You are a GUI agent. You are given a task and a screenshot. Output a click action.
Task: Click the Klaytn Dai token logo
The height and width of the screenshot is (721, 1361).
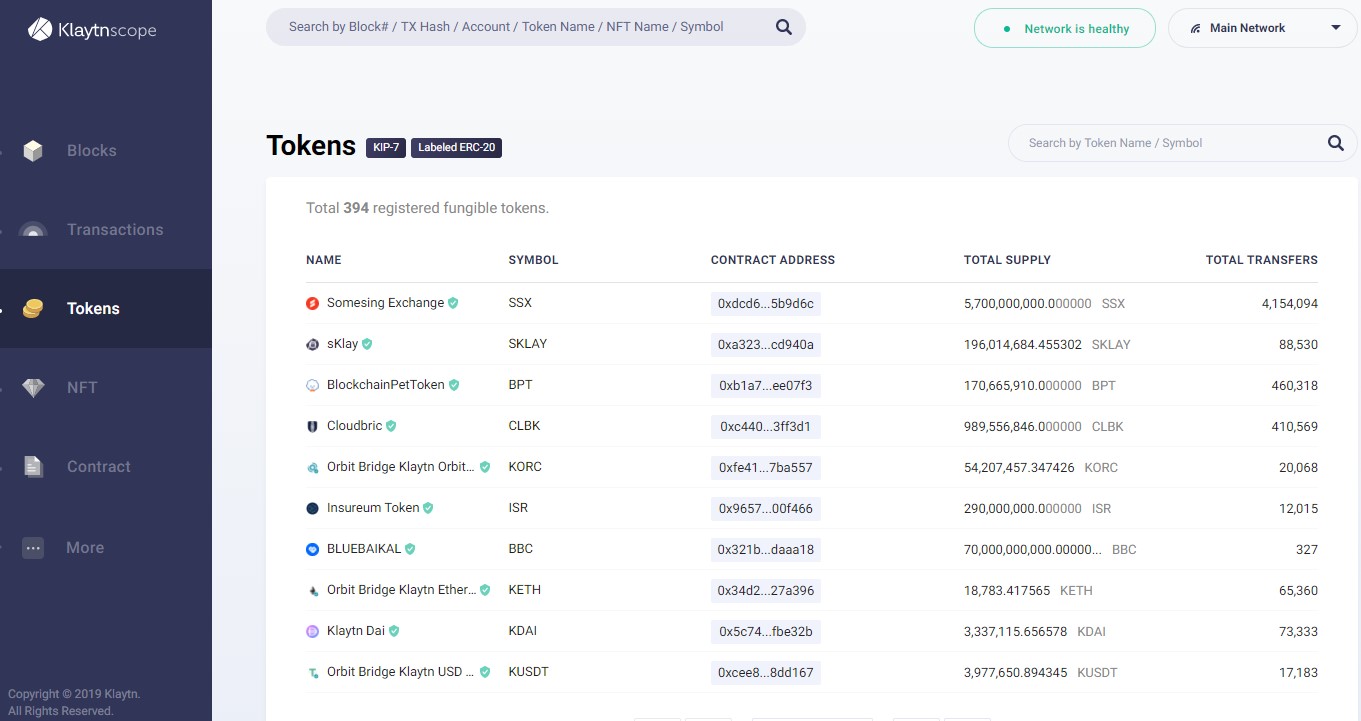click(313, 631)
